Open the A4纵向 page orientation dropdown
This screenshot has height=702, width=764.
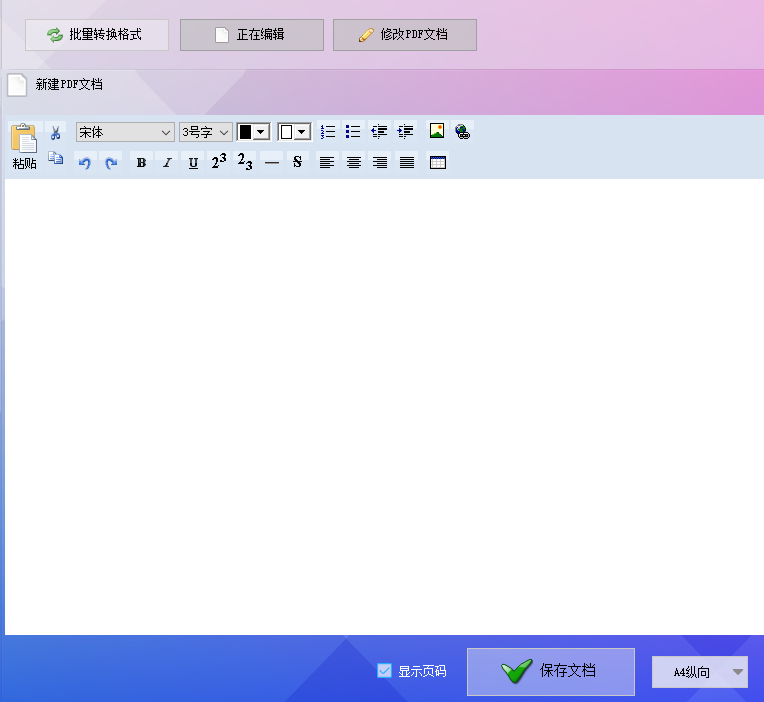[x=700, y=672]
